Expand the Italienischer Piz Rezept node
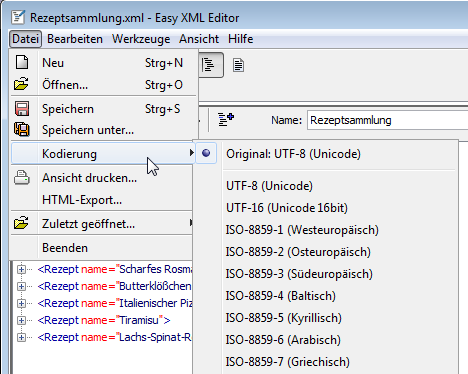This screenshot has width=468, height=374. click(21, 303)
